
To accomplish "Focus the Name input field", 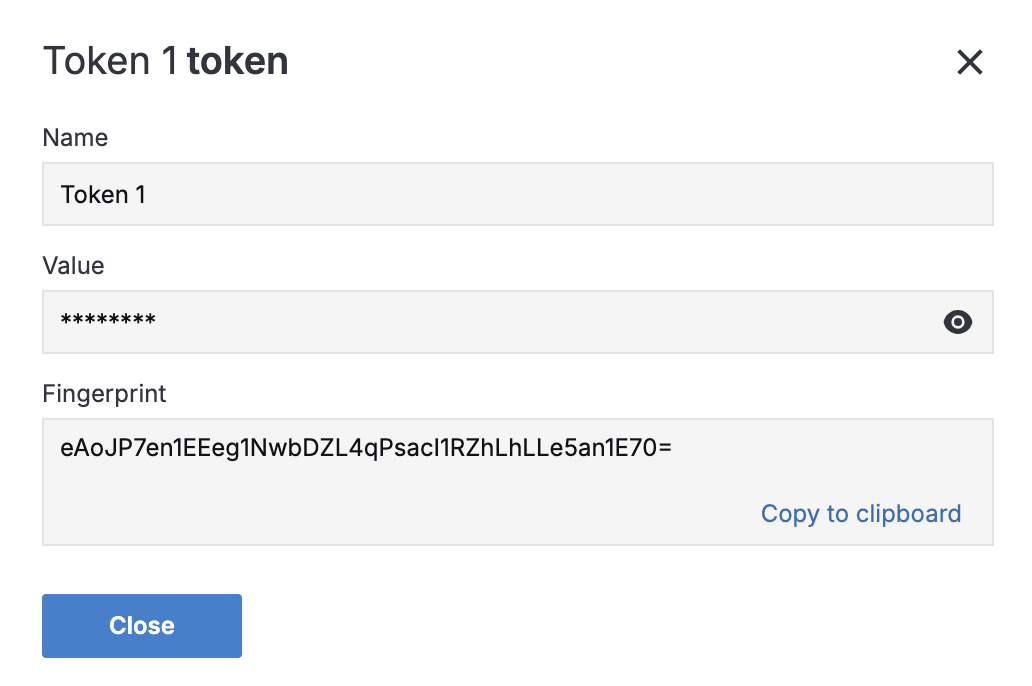I will [517, 194].
